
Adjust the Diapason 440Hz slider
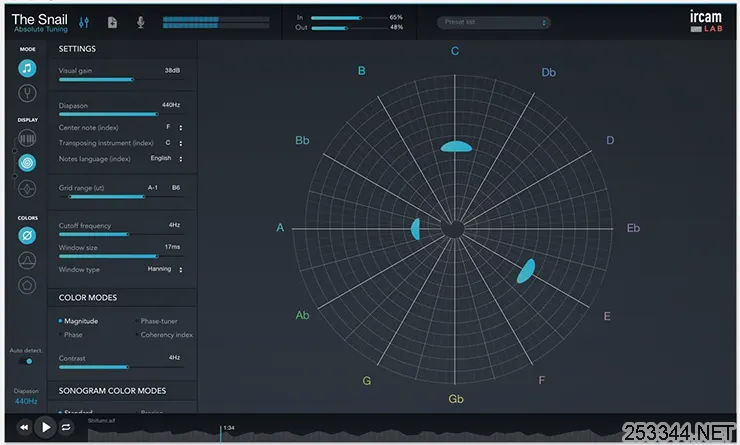(x=121, y=114)
